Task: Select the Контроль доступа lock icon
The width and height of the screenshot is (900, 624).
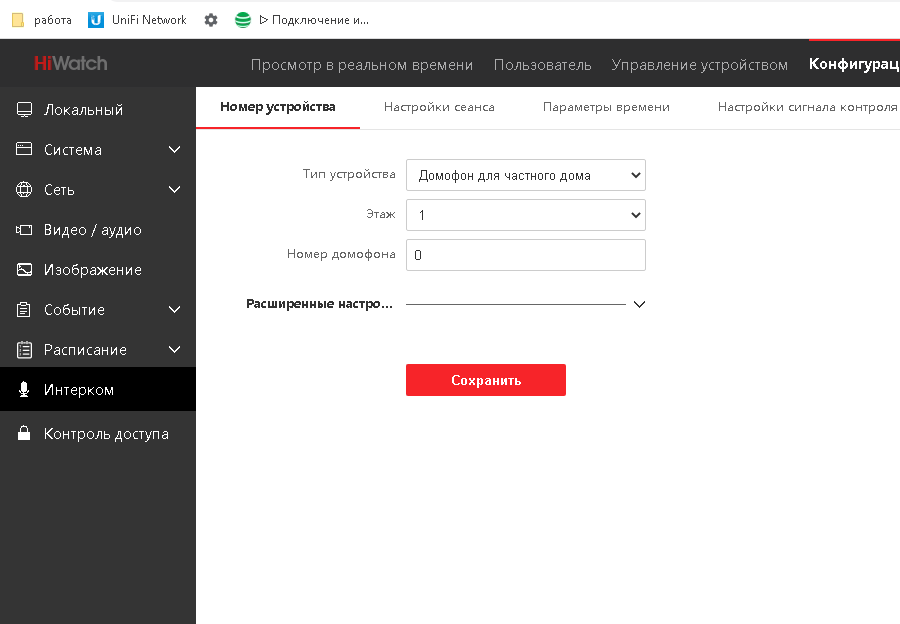Action: point(24,433)
